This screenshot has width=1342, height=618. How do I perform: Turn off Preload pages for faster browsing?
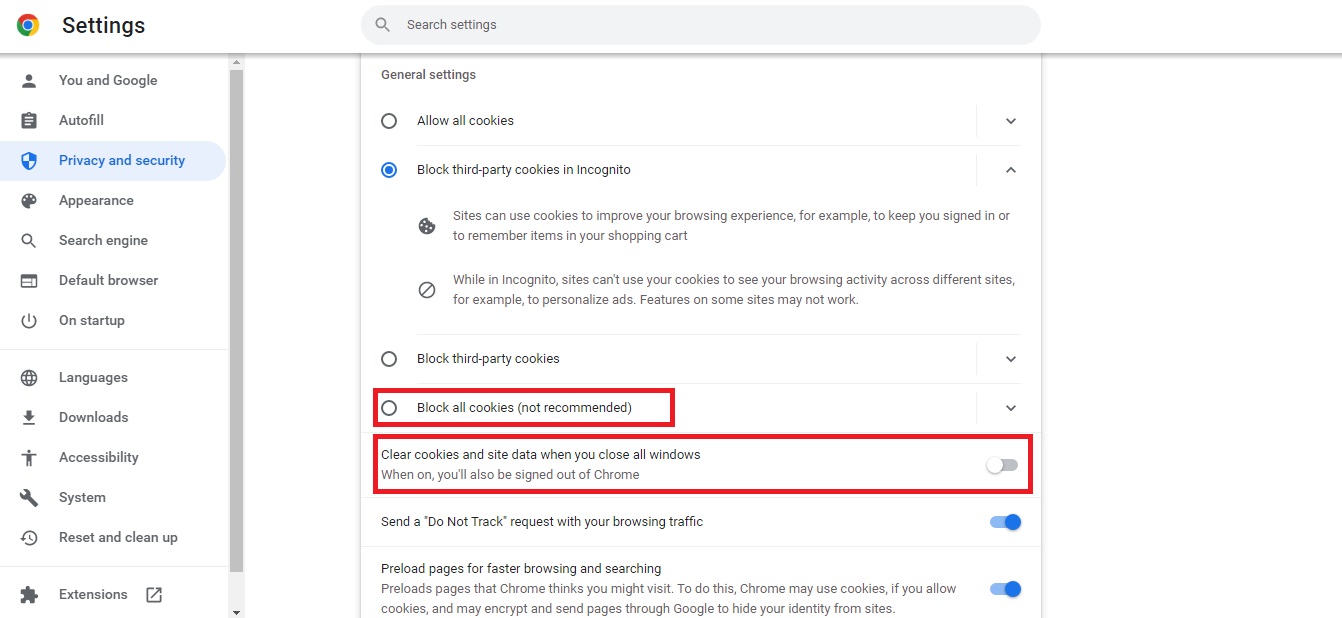pyautogui.click(x=1005, y=588)
